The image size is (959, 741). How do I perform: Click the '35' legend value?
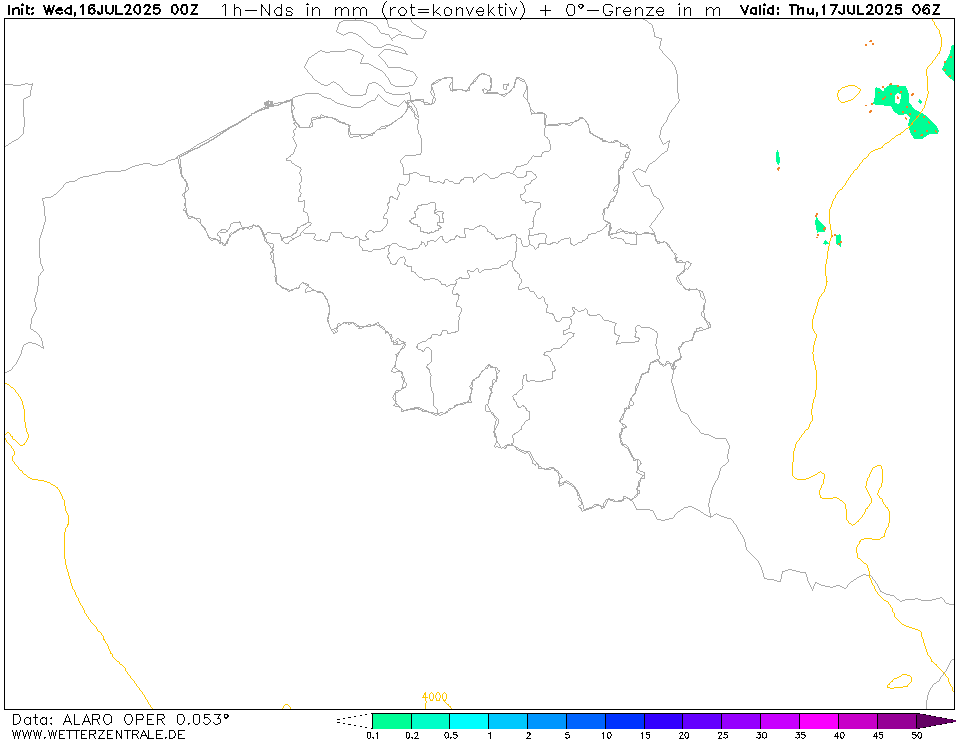click(x=800, y=735)
